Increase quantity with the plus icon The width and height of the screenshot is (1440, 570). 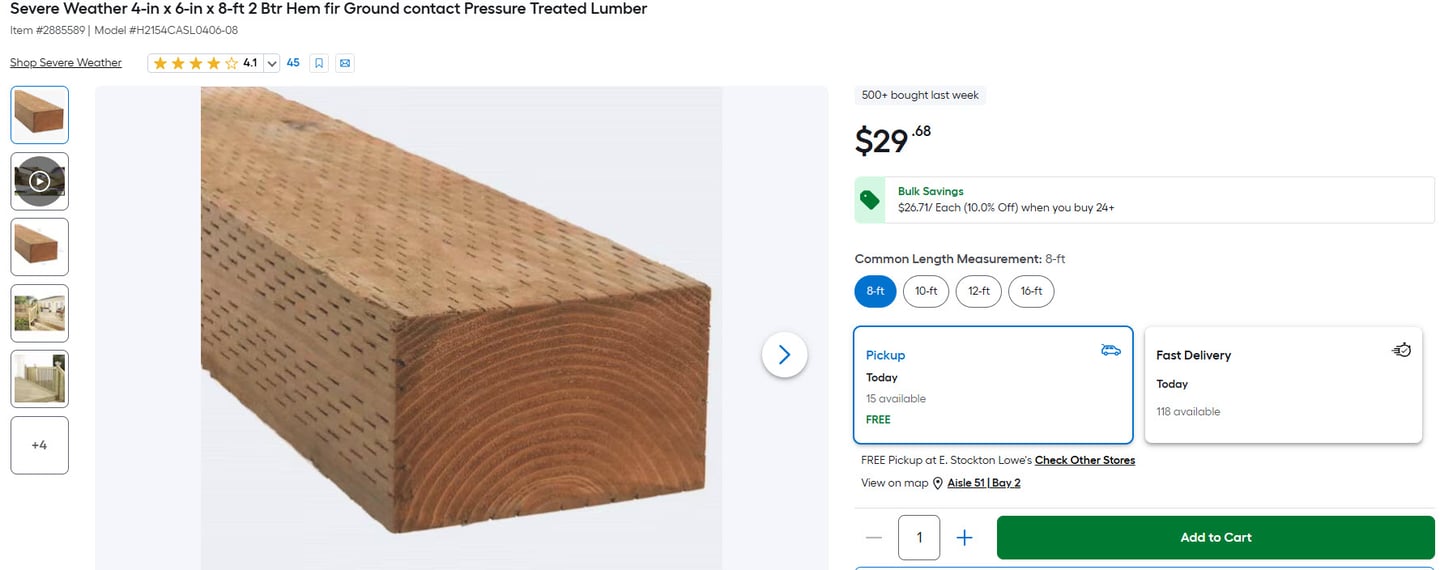click(x=964, y=538)
